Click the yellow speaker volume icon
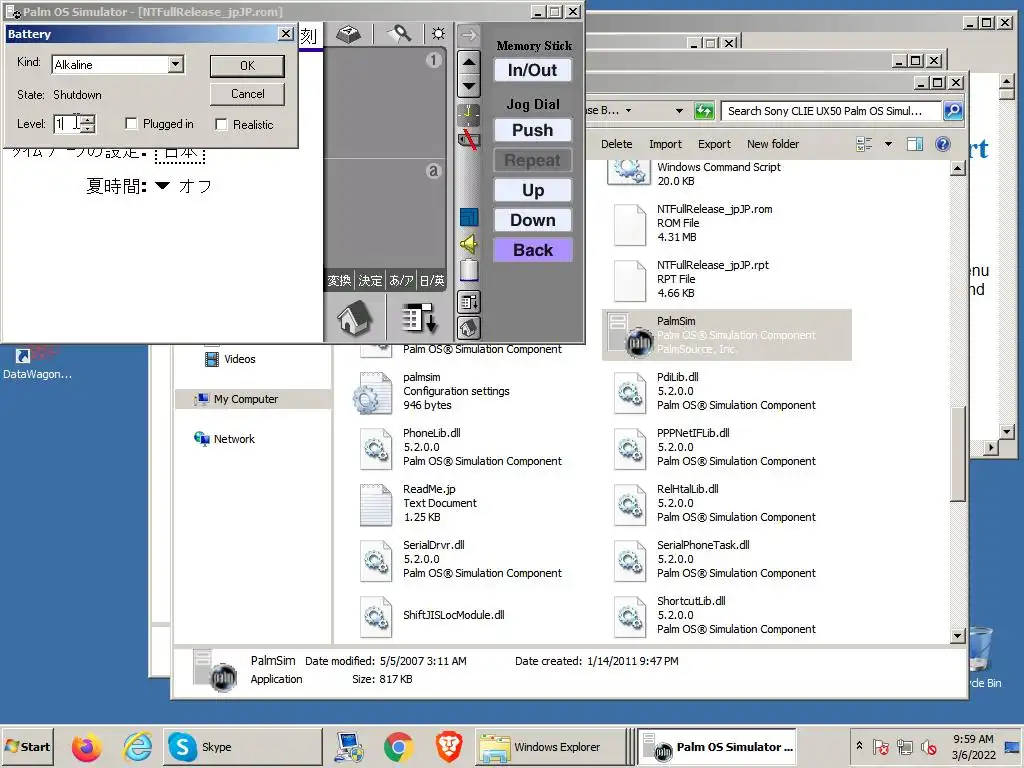The height and width of the screenshot is (768, 1024). [x=468, y=244]
